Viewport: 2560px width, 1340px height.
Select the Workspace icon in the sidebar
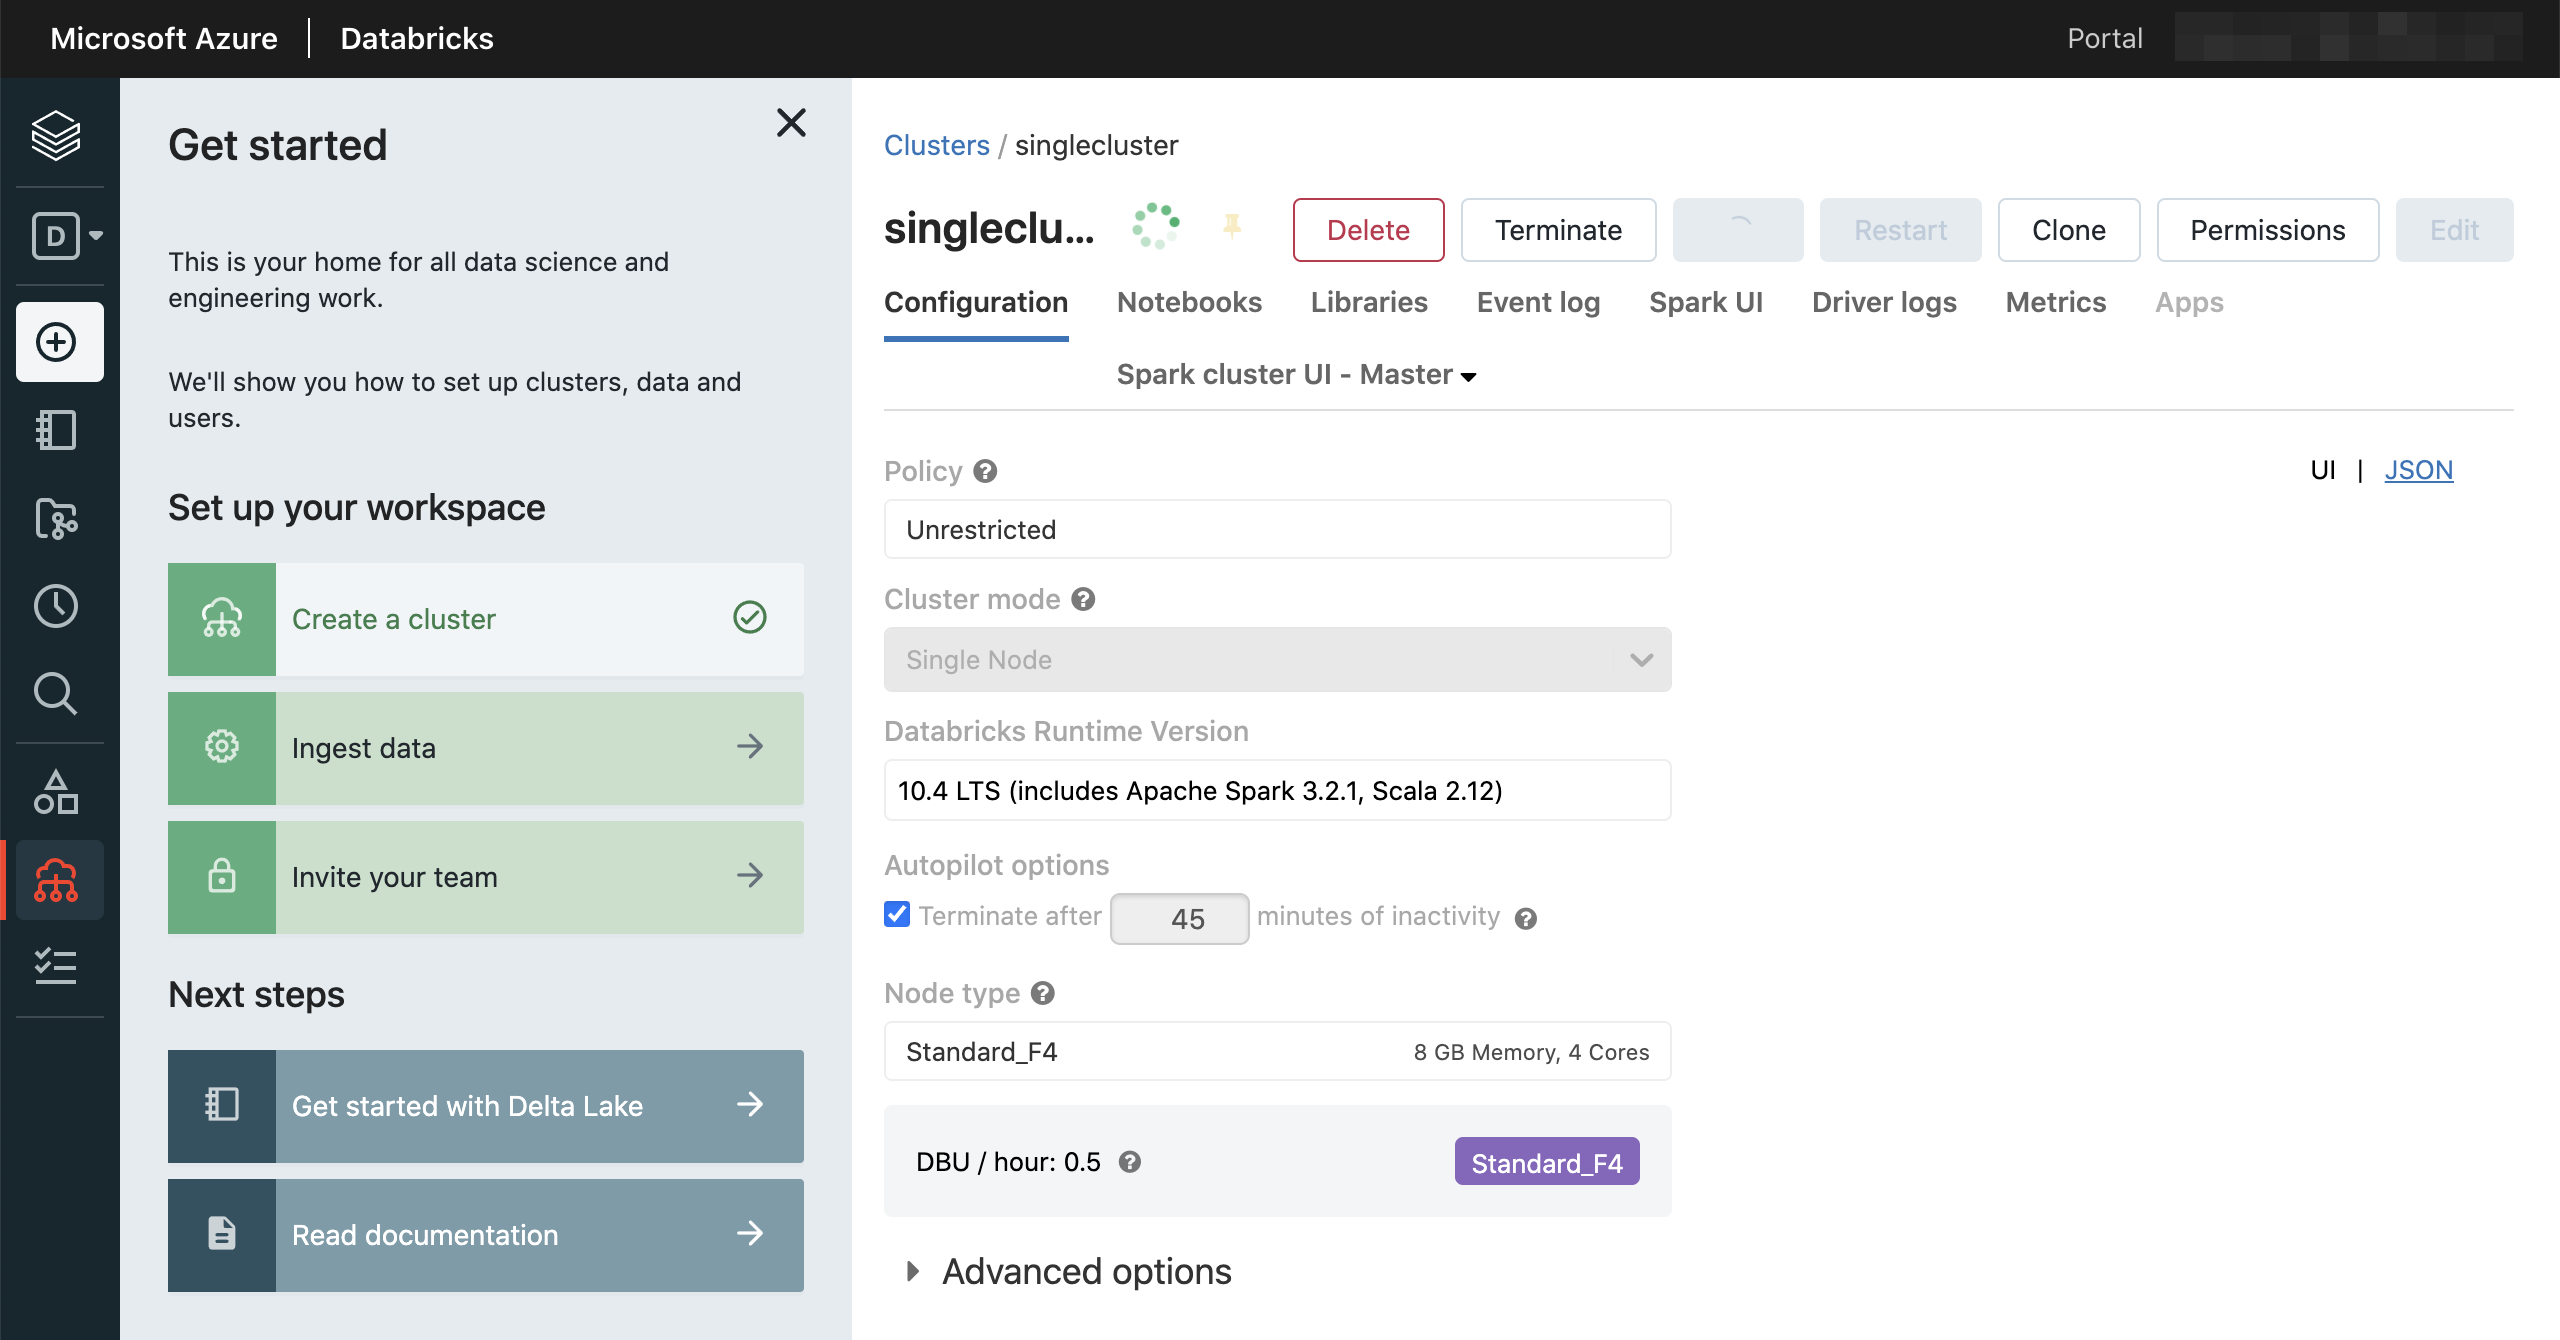(x=58, y=430)
